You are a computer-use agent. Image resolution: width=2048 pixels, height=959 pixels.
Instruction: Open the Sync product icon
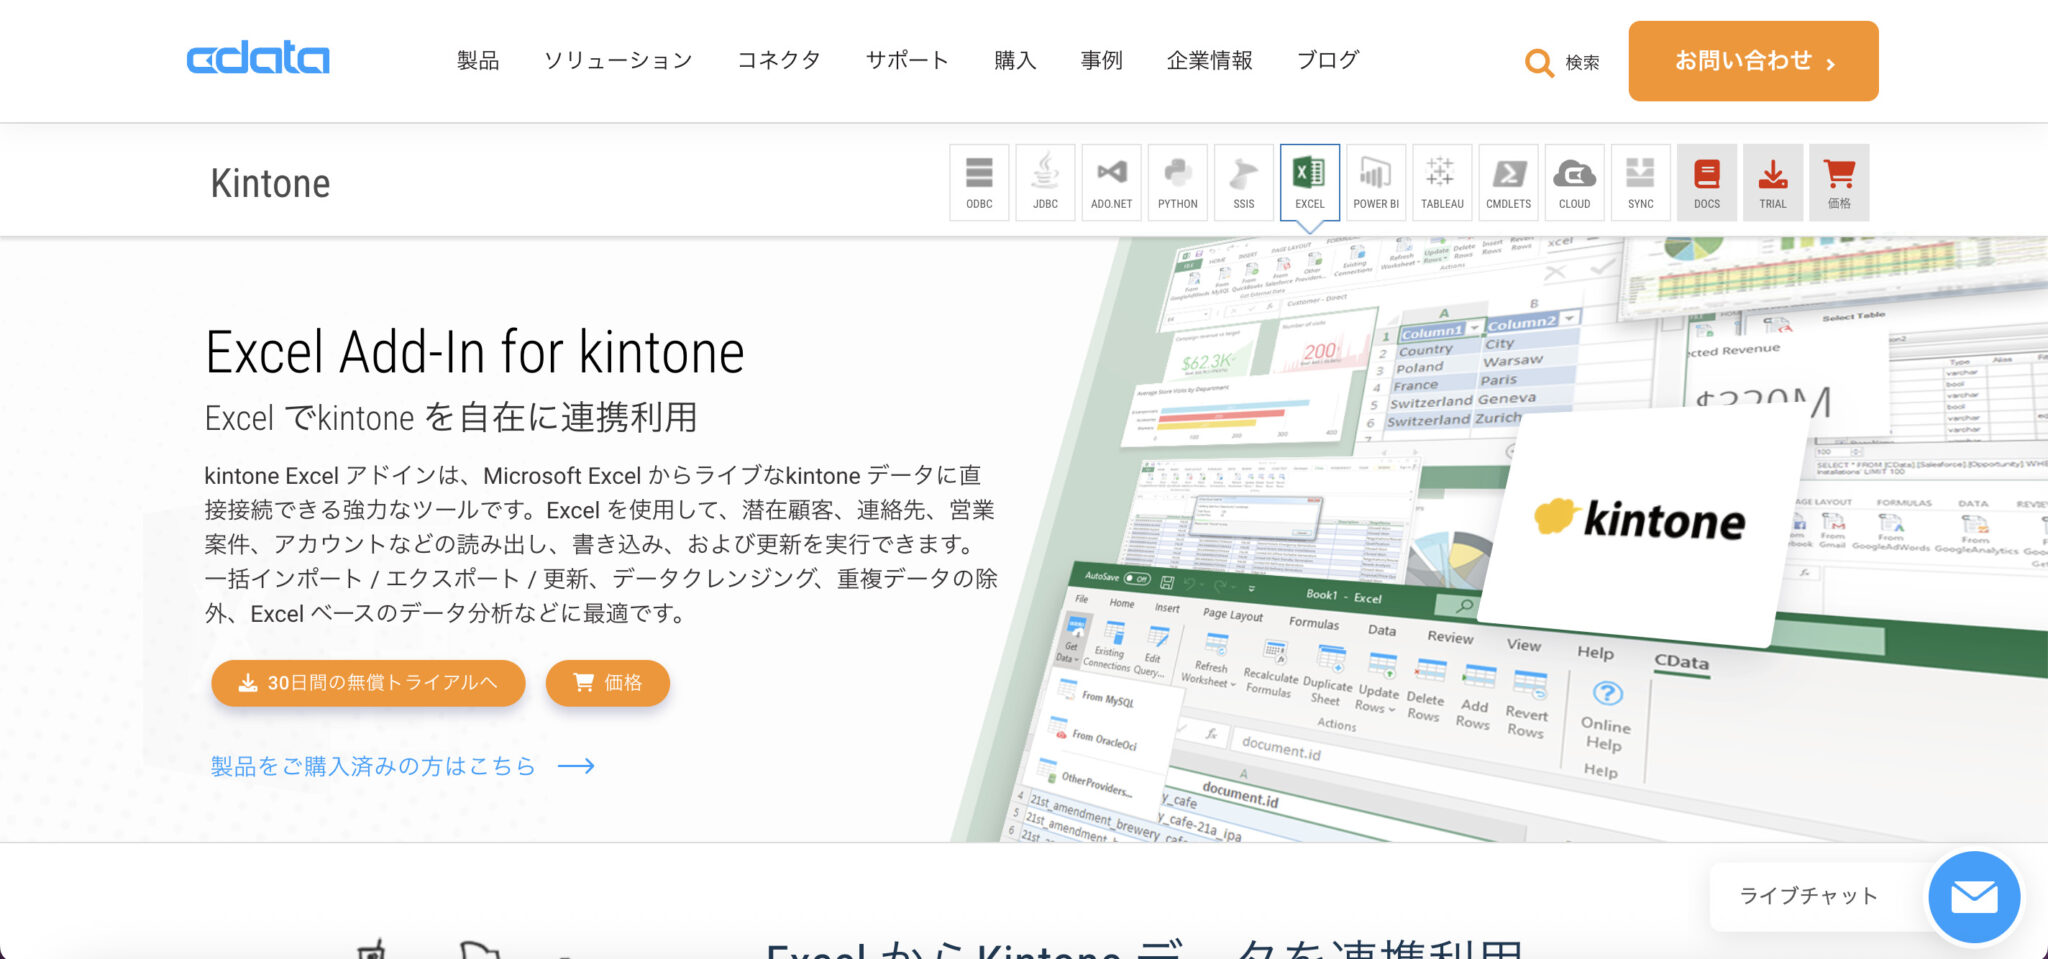pos(1639,182)
